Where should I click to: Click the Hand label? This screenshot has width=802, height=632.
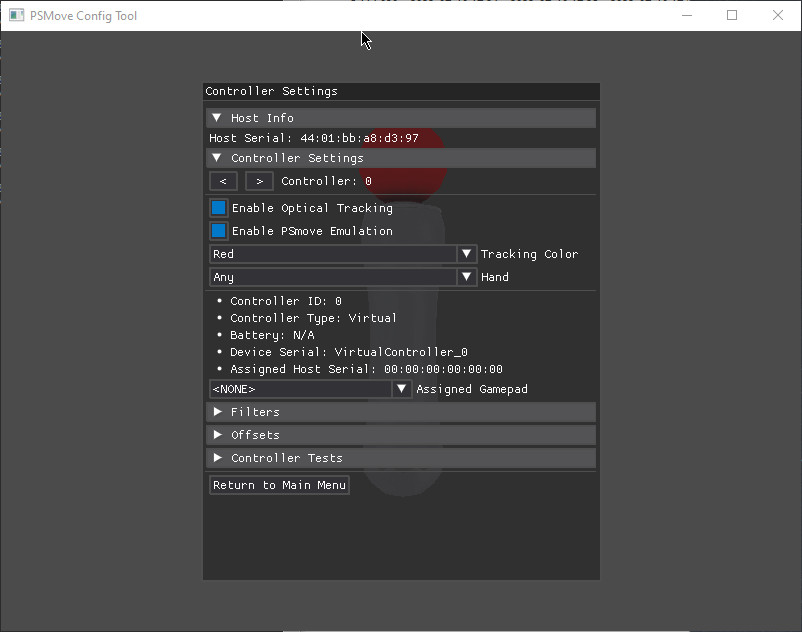[495, 277]
